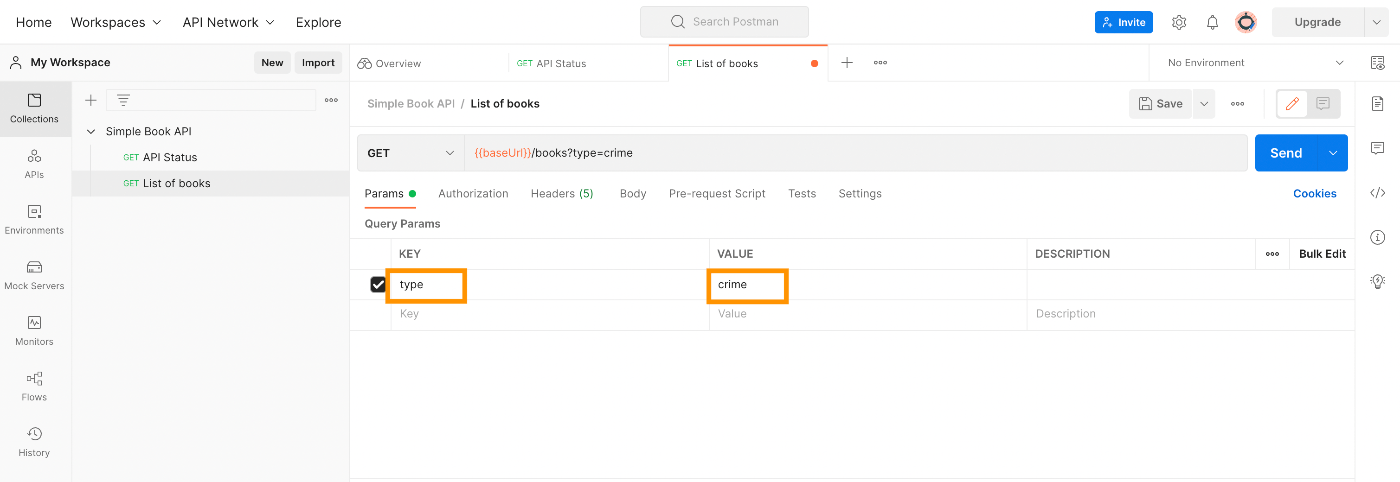Click the Search Postman field
This screenshot has width=1400, height=482.
pyautogui.click(x=724, y=22)
